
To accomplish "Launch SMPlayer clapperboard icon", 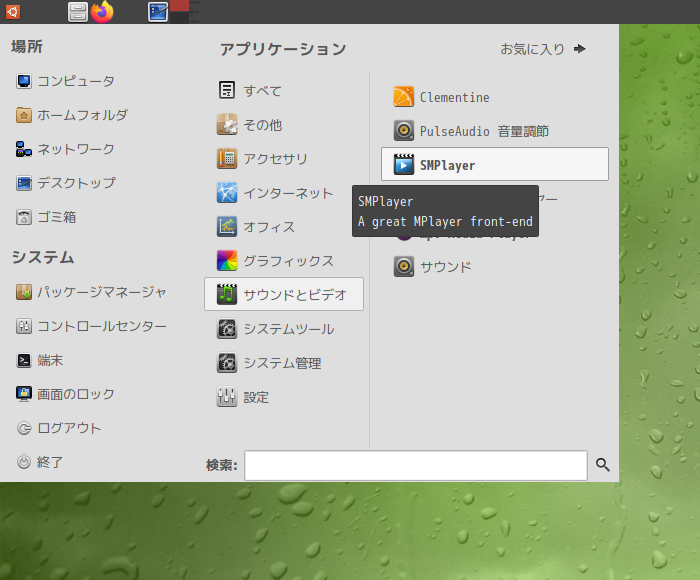I will (x=404, y=165).
